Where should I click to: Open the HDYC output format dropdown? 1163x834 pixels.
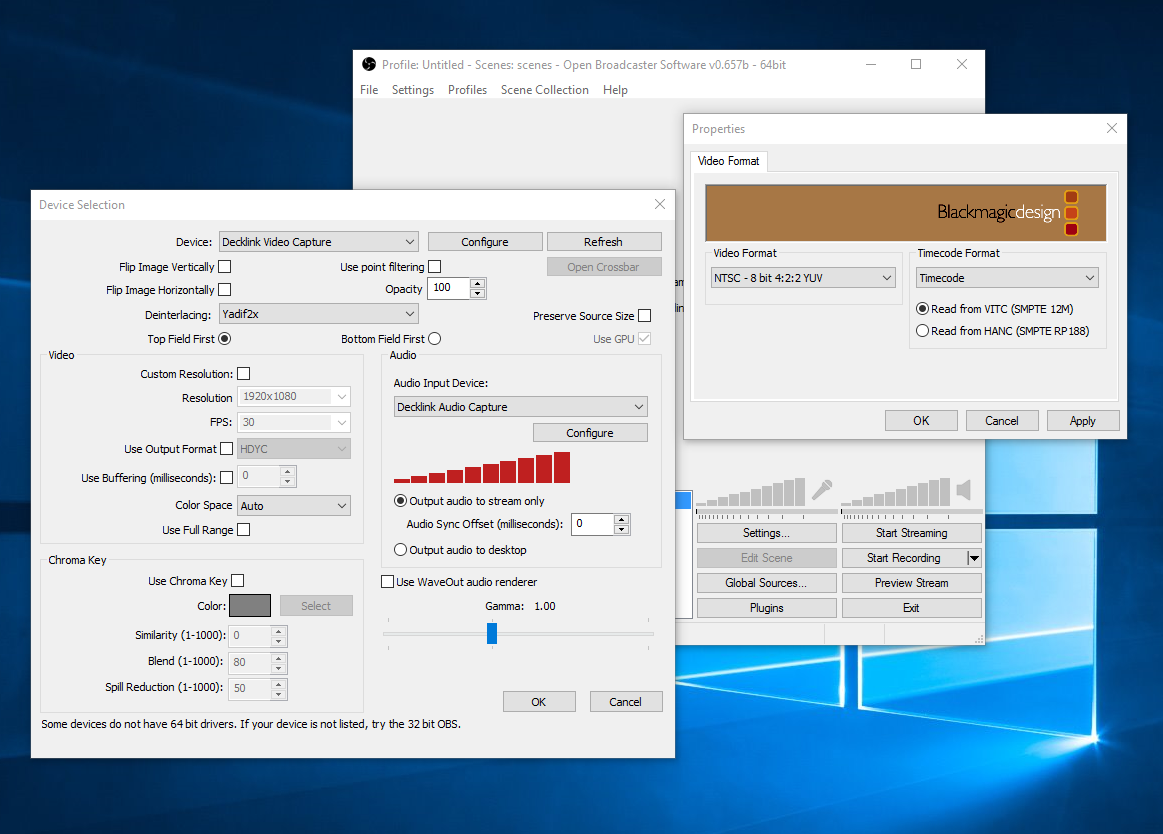[x=294, y=448]
